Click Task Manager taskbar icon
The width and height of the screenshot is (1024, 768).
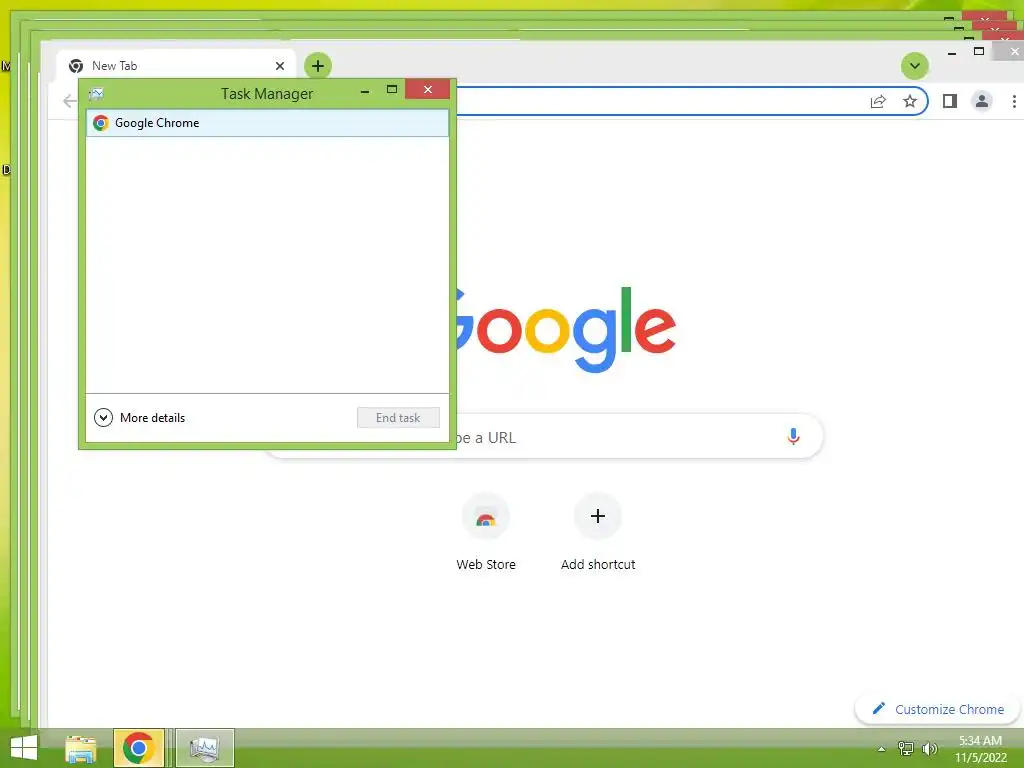[204, 748]
